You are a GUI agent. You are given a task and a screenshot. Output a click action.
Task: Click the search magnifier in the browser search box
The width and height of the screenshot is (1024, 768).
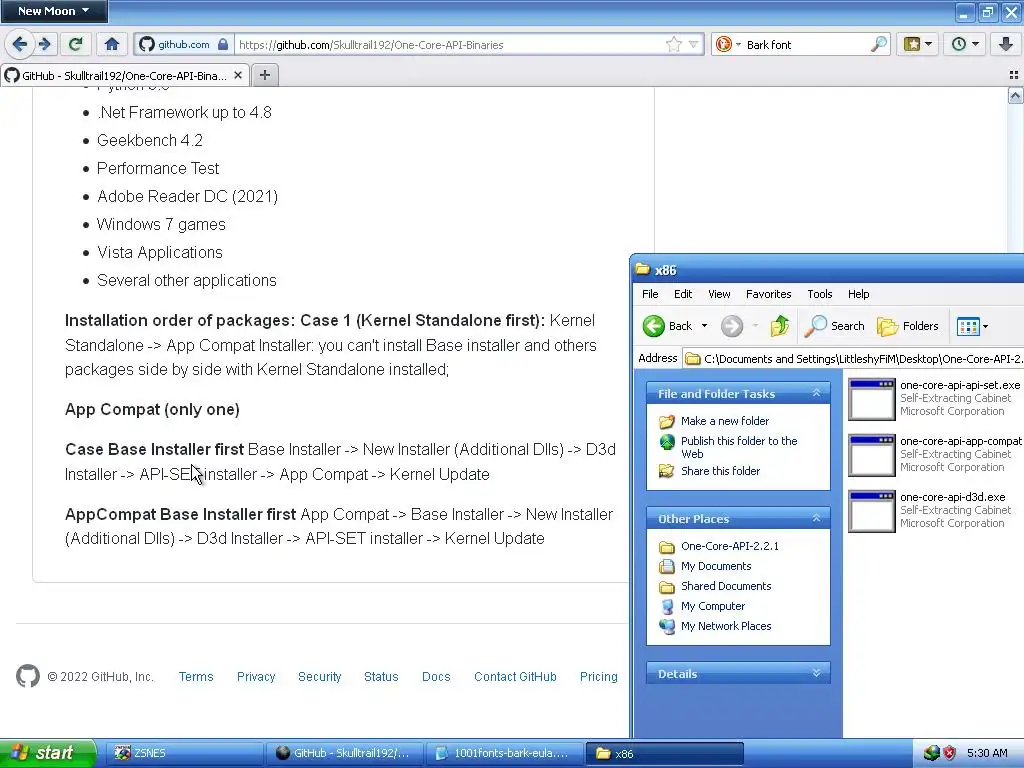(879, 44)
